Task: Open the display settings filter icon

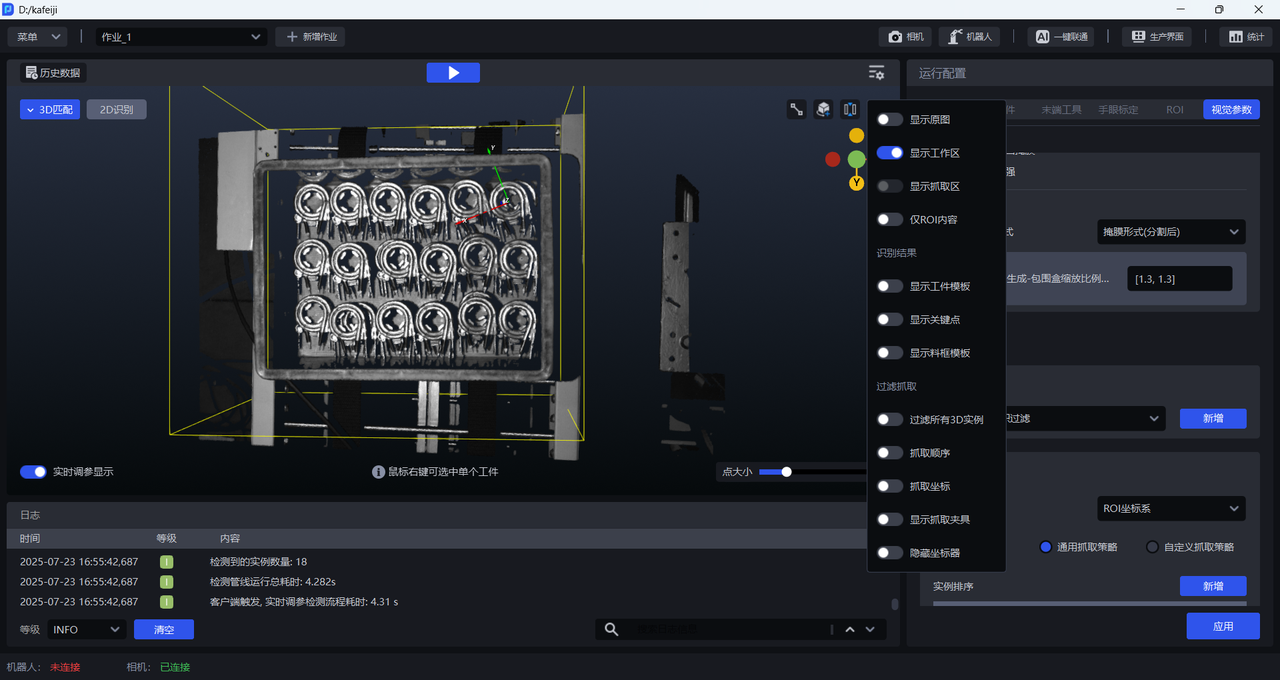Action: [x=876, y=73]
